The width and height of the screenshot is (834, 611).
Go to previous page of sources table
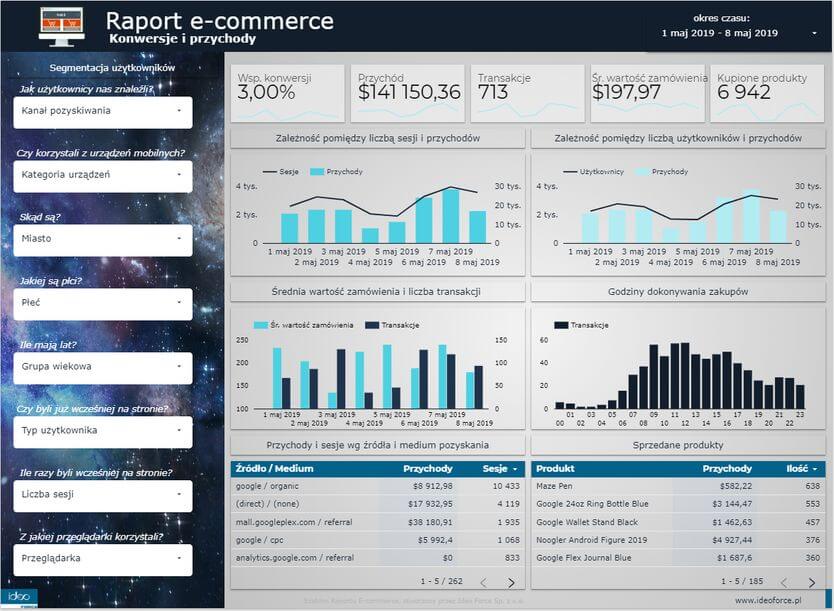(482, 582)
